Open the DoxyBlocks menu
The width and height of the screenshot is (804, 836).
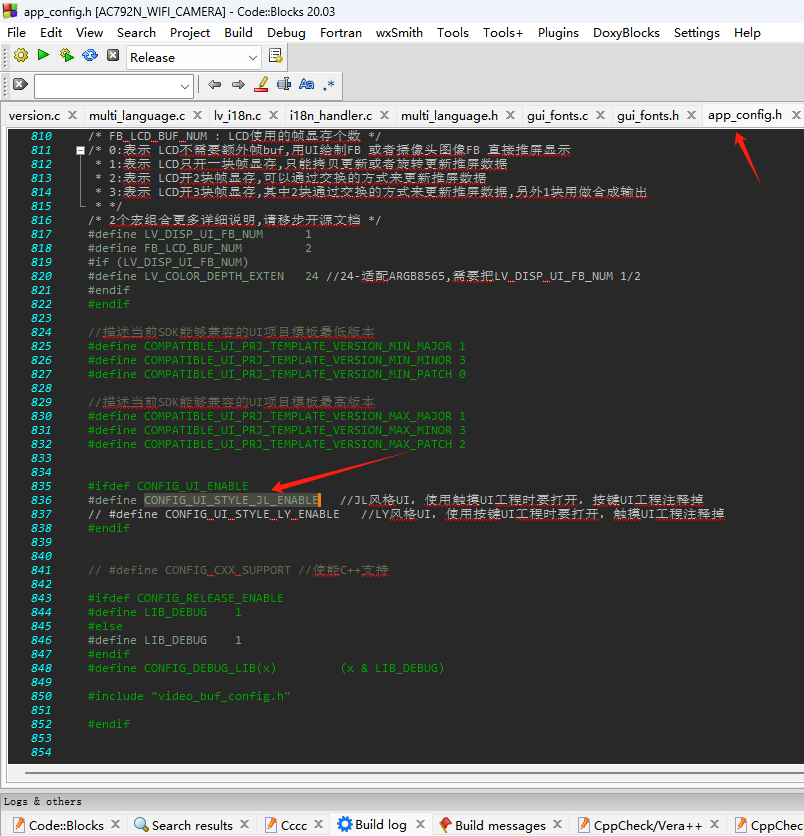pyautogui.click(x=626, y=33)
